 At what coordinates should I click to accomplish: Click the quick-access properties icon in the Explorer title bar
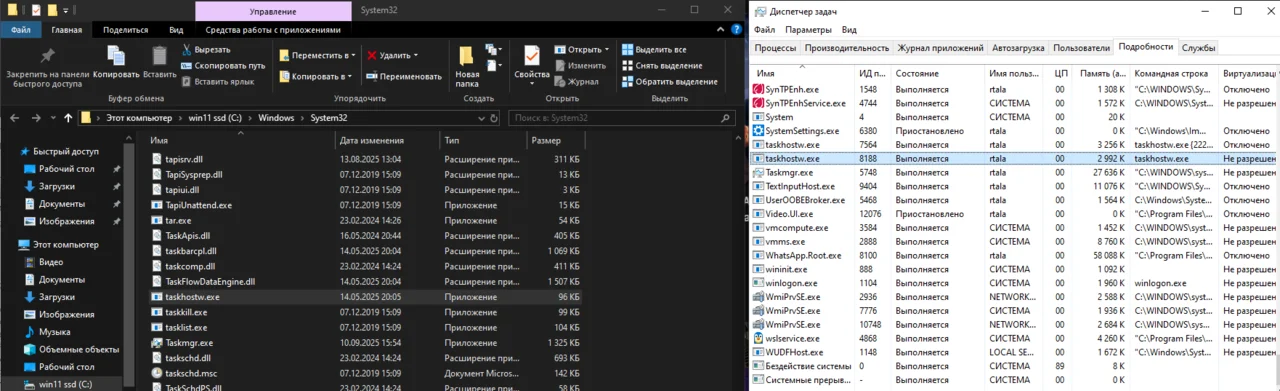point(36,10)
